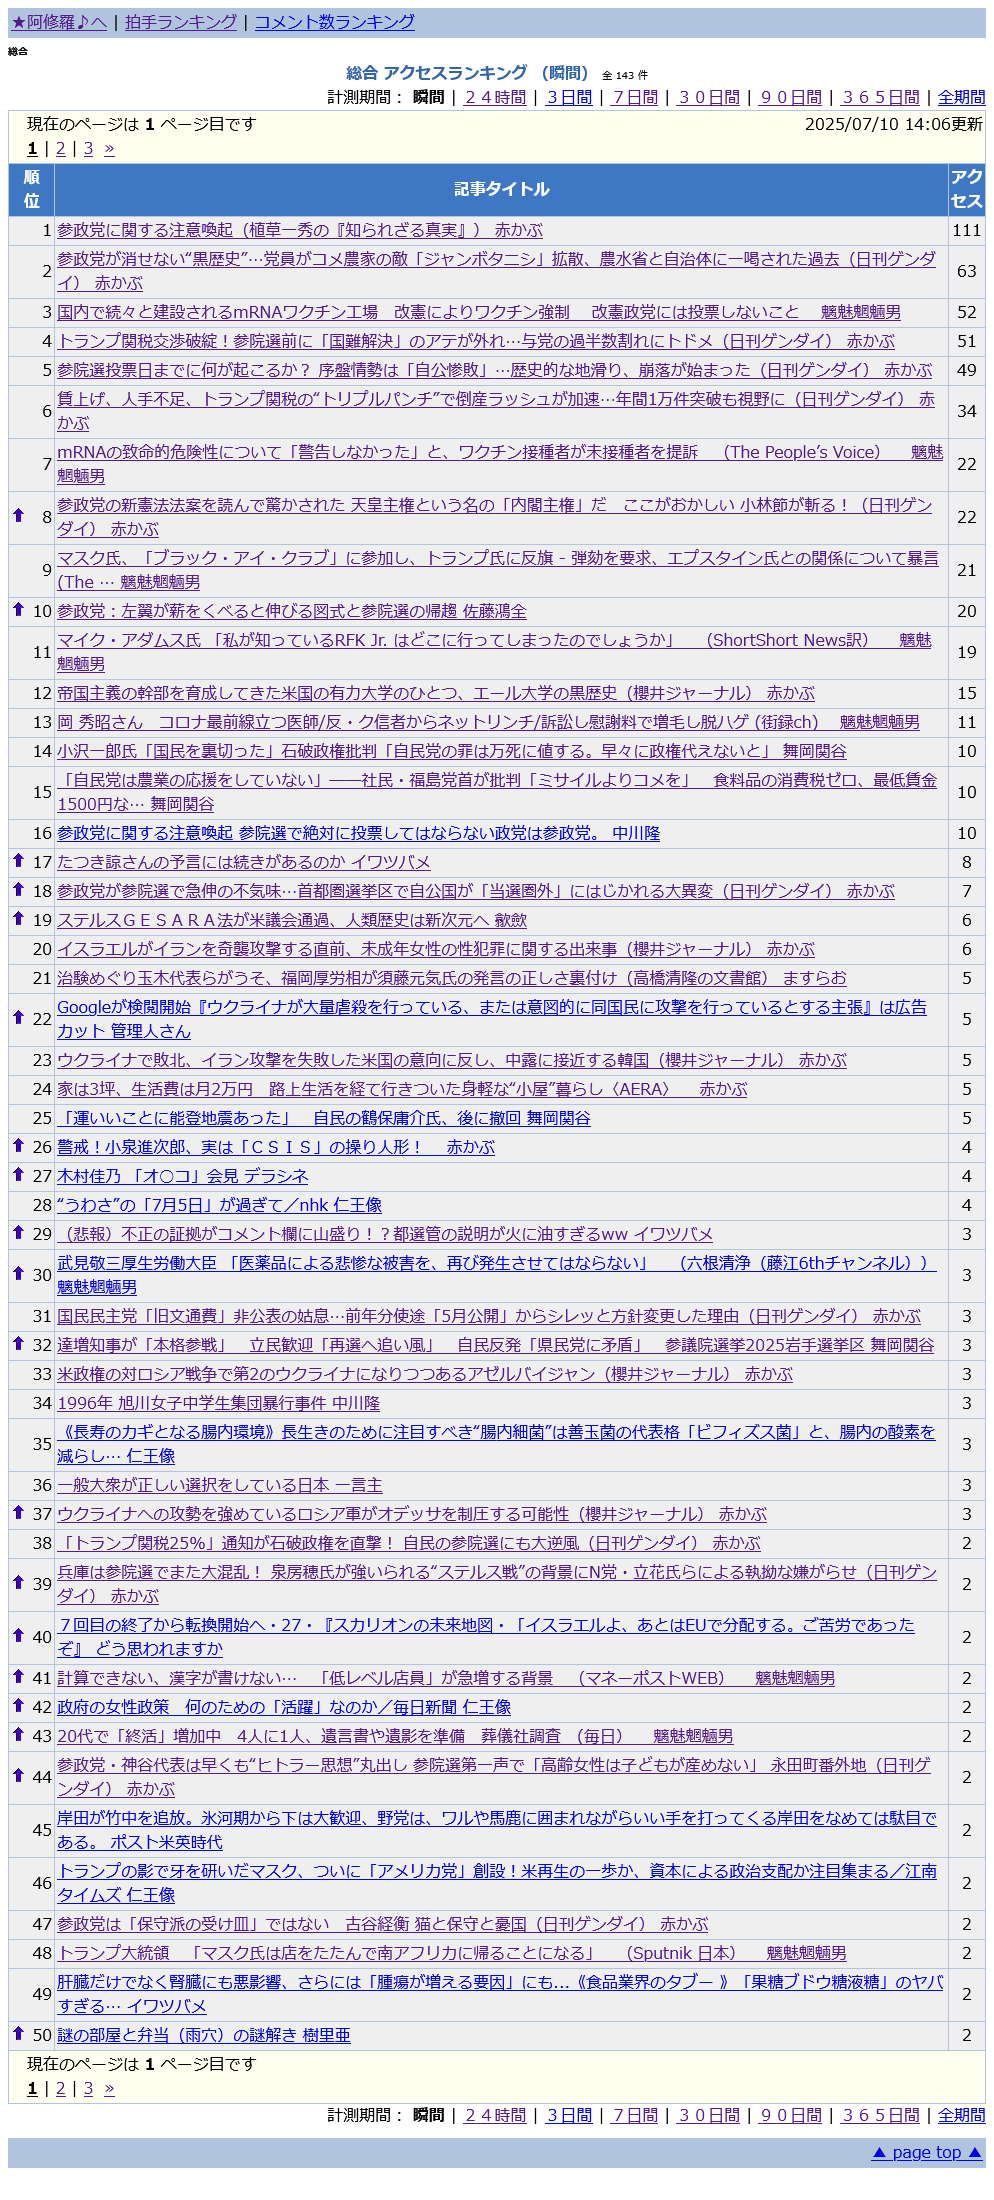The height and width of the screenshot is (2200, 994).
Task: Open rank 10 article 左翼が薪をくべると伸びる図式
Action: point(292,611)
